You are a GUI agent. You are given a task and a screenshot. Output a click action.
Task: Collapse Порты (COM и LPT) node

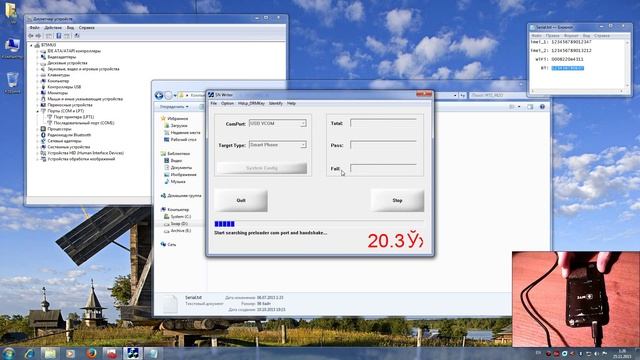pos(38,111)
